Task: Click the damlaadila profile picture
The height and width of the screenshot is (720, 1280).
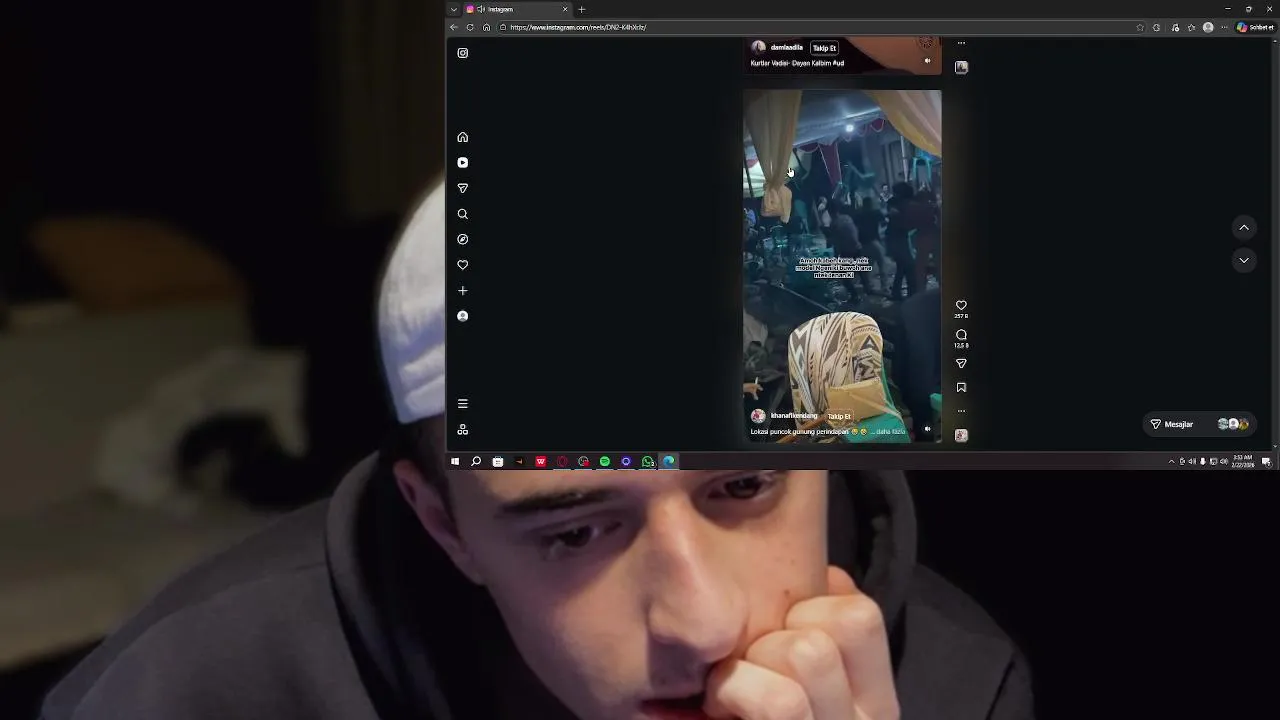Action: tap(758, 47)
